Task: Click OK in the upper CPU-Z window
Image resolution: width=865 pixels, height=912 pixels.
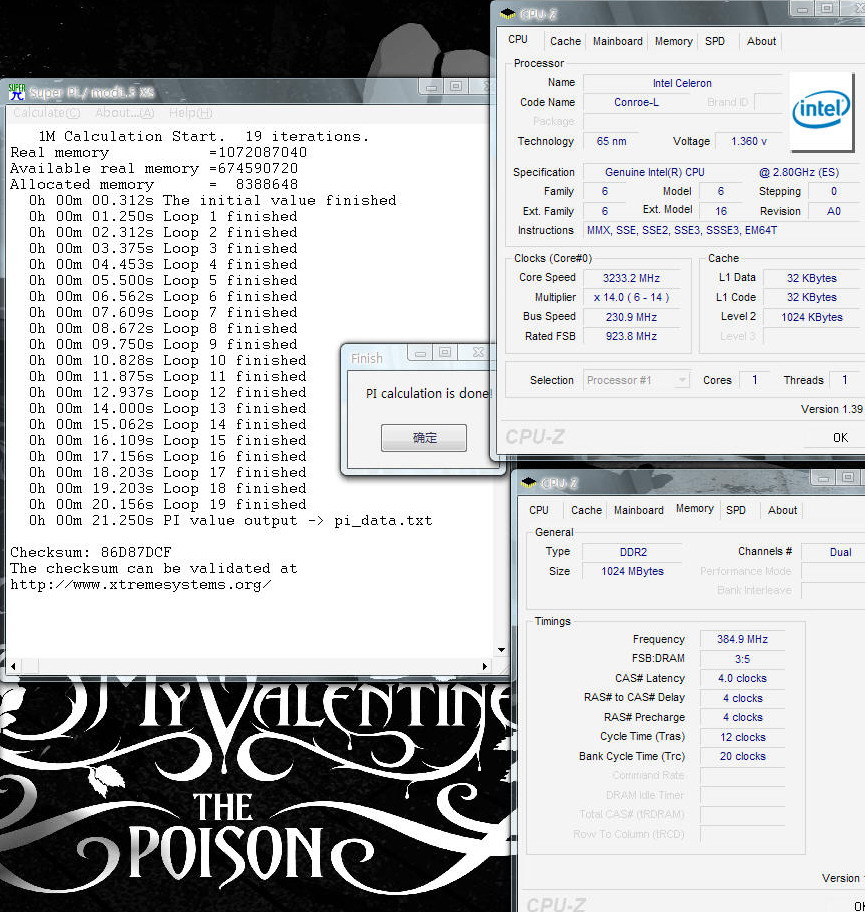Action: click(840, 437)
